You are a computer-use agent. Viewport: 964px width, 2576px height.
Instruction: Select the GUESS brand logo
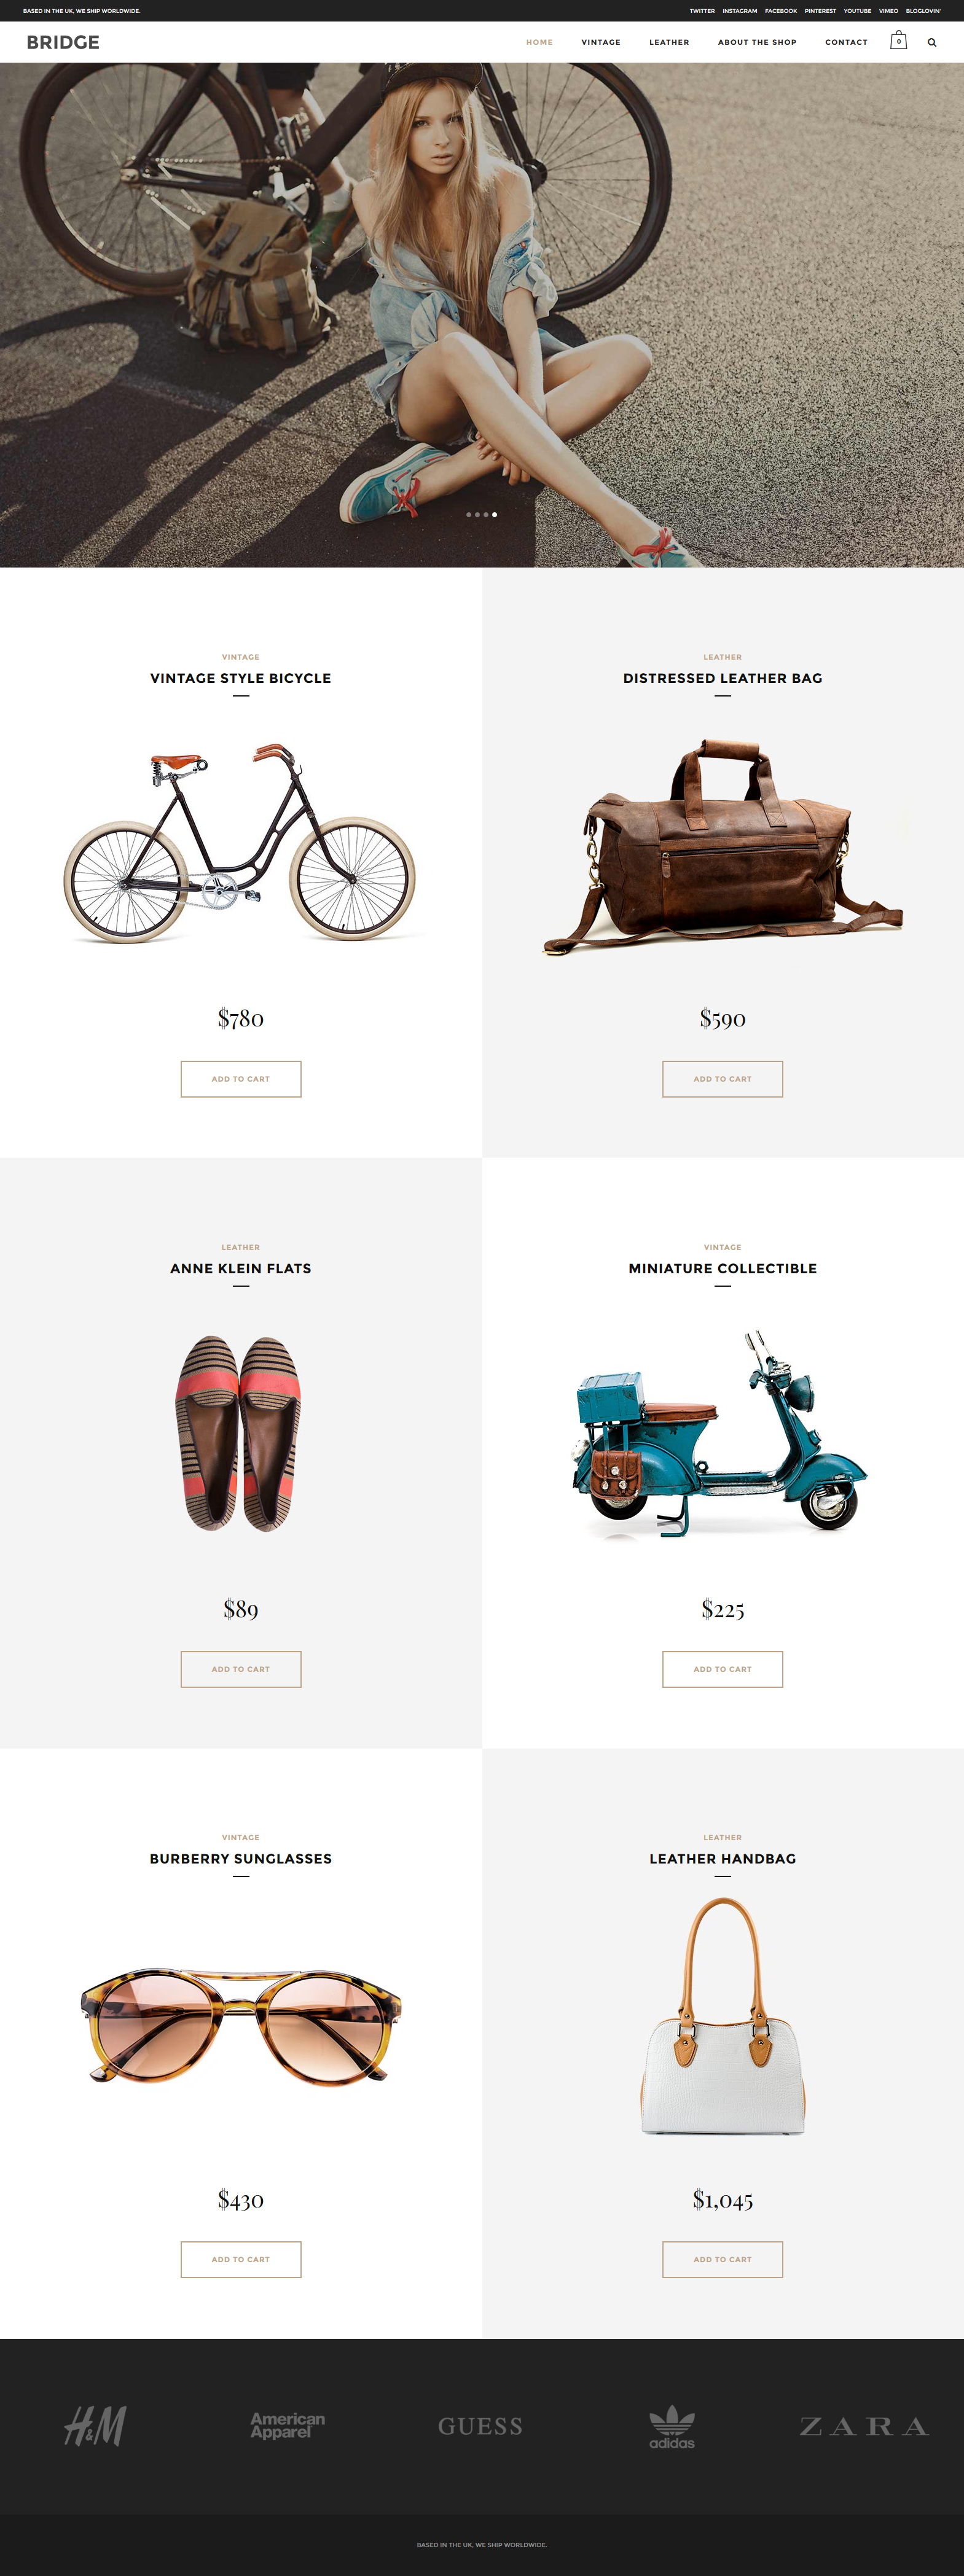click(x=480, y=2426)
